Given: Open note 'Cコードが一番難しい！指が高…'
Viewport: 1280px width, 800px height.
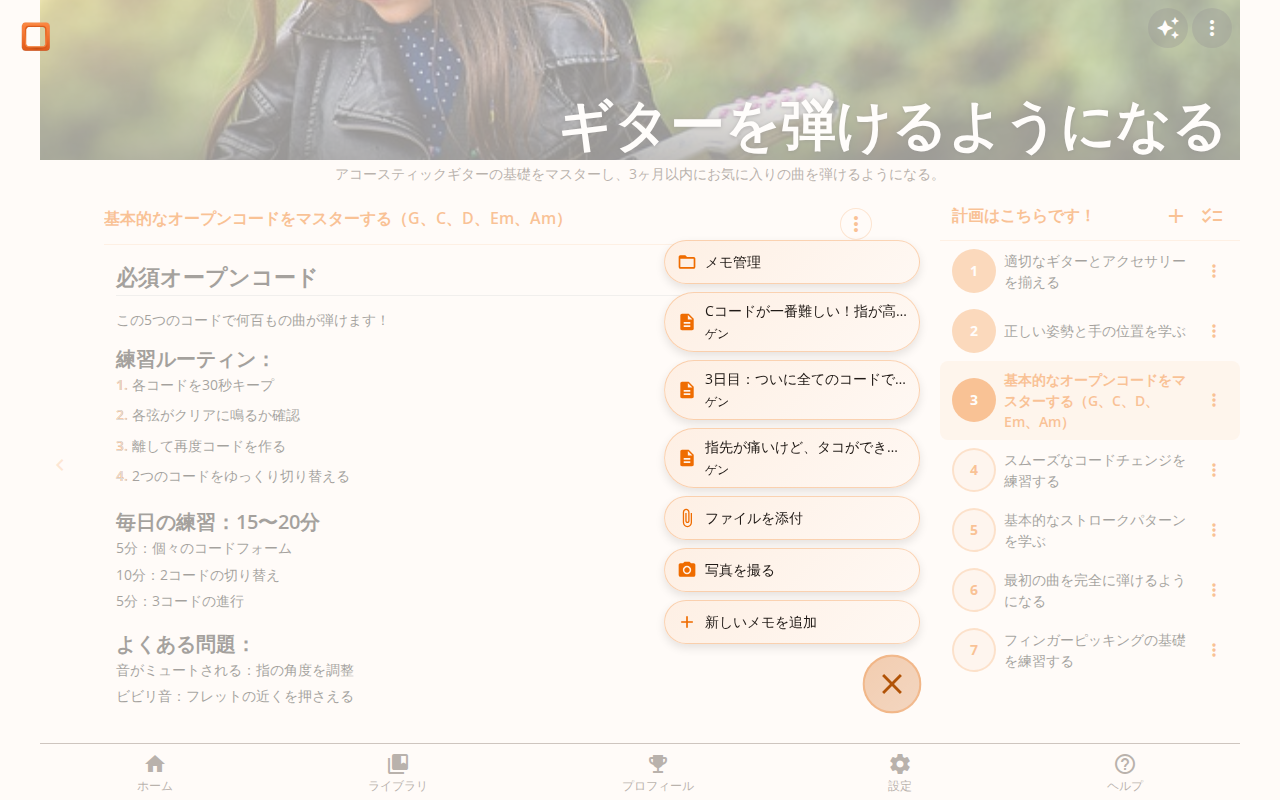Looking at the screenshot, I should pos(792,322).
